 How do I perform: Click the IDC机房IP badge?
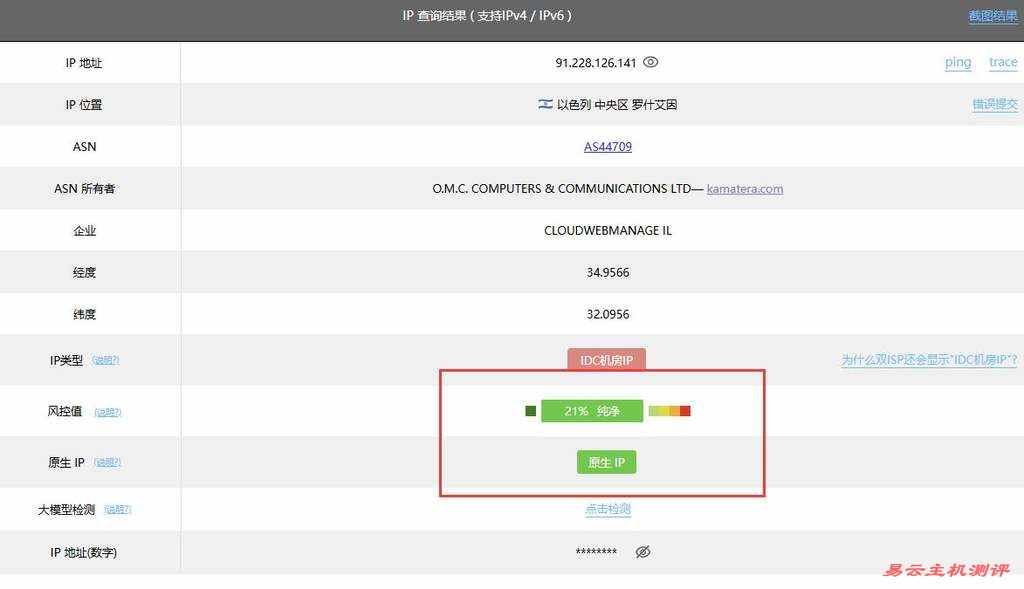pos(607,360)
